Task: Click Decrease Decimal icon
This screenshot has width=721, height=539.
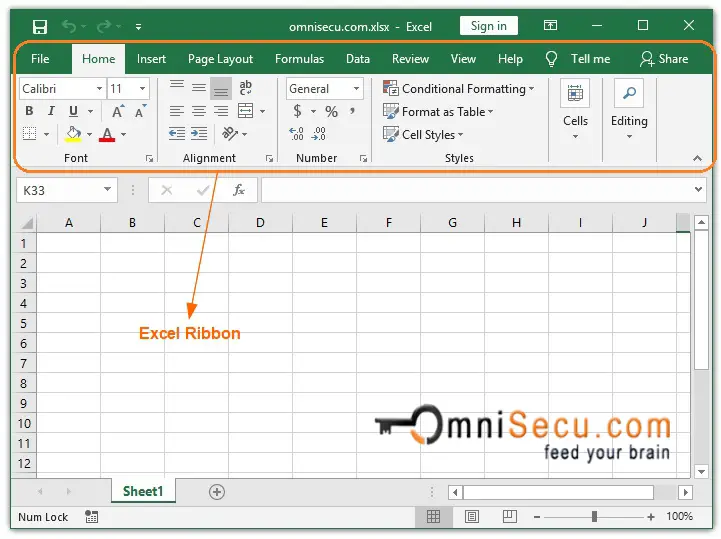Action: point(319,134)
